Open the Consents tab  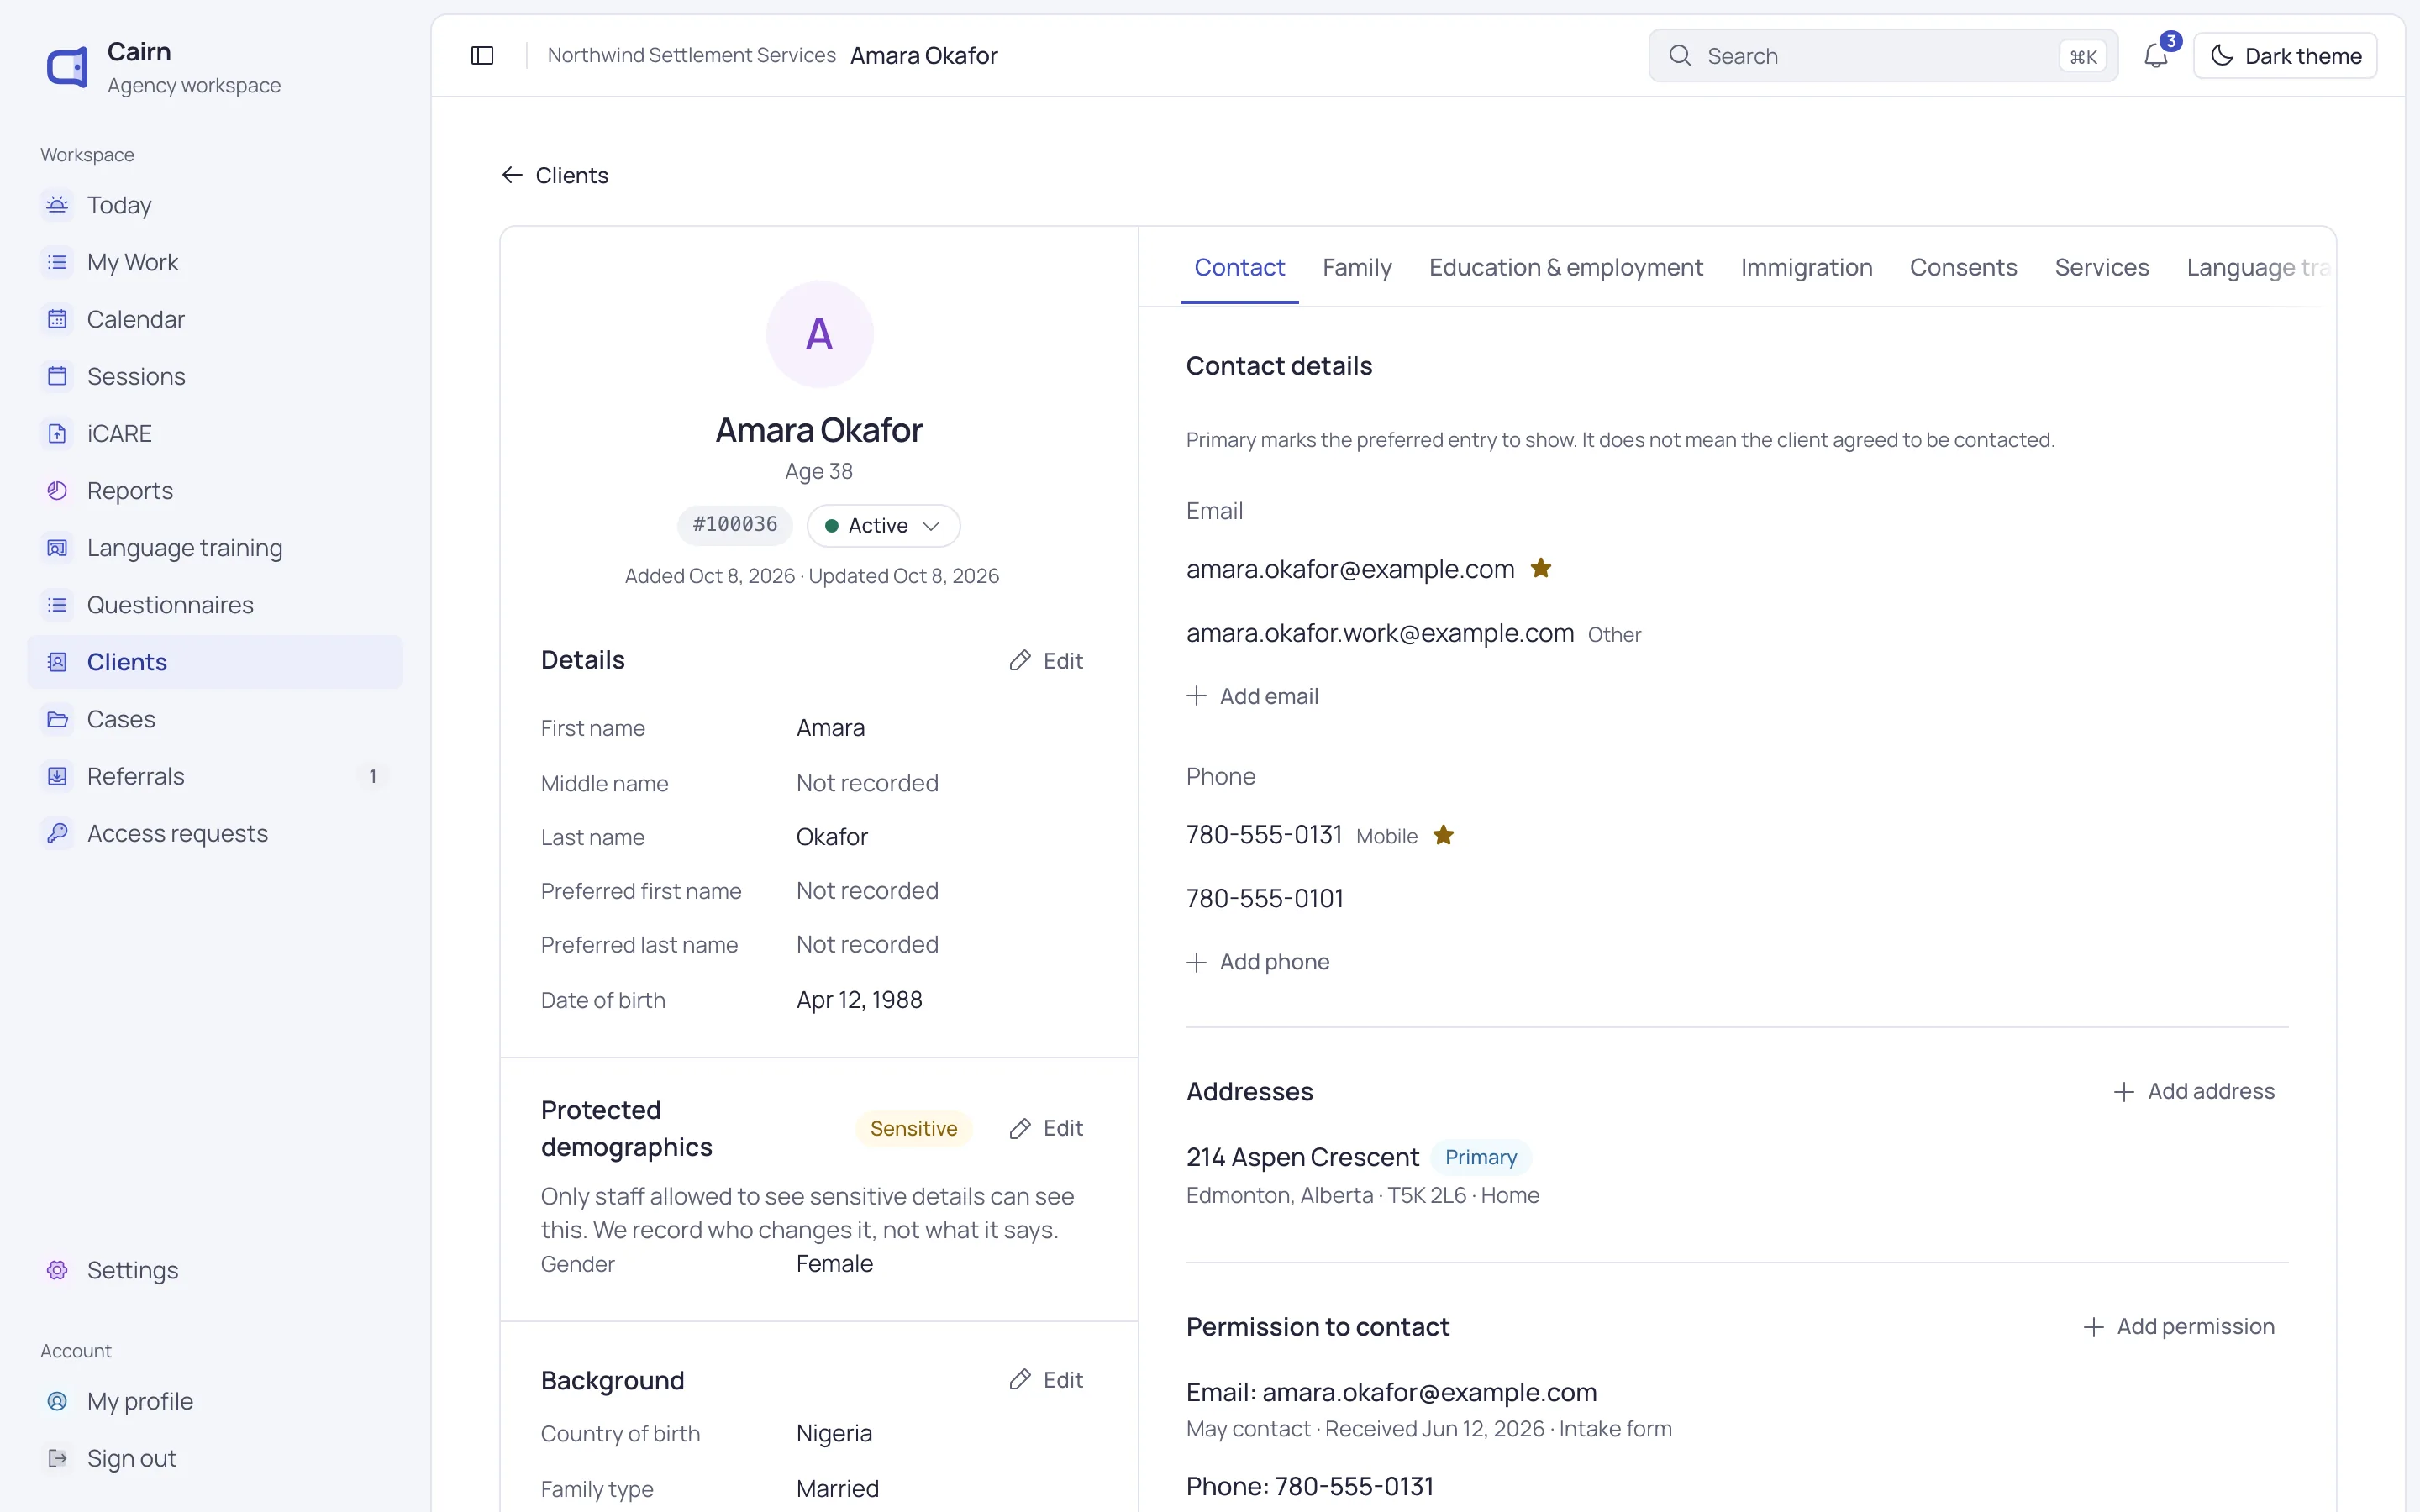(1963, 267)
